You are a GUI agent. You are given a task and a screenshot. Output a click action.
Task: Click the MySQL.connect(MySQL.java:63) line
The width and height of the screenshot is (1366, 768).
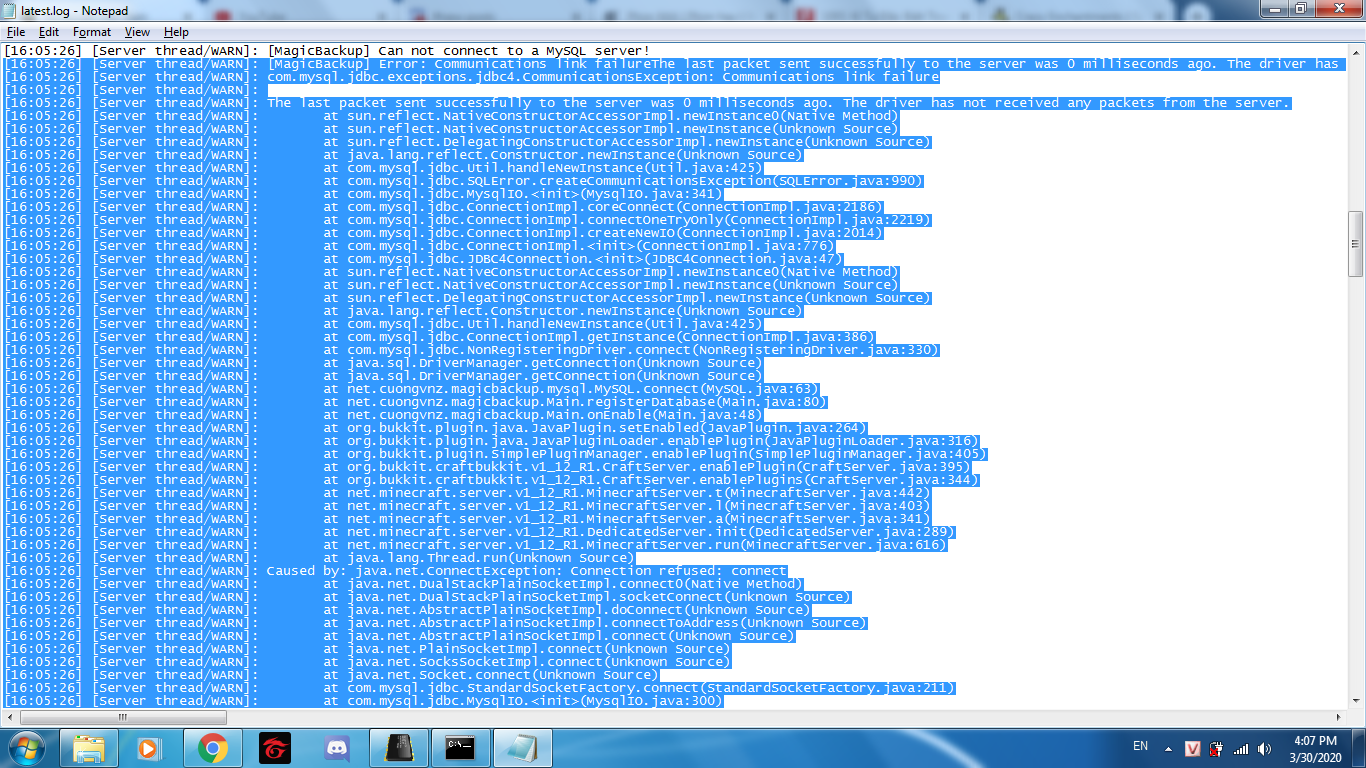413,389
